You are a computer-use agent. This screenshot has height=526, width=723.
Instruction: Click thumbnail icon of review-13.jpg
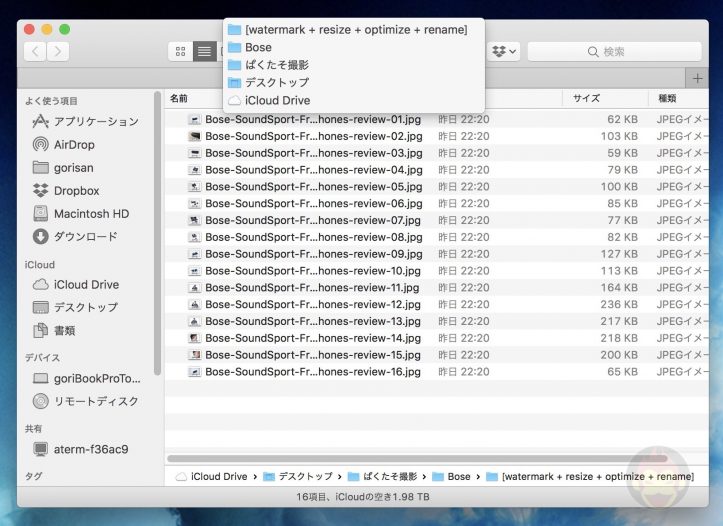[x=195, y=321]
